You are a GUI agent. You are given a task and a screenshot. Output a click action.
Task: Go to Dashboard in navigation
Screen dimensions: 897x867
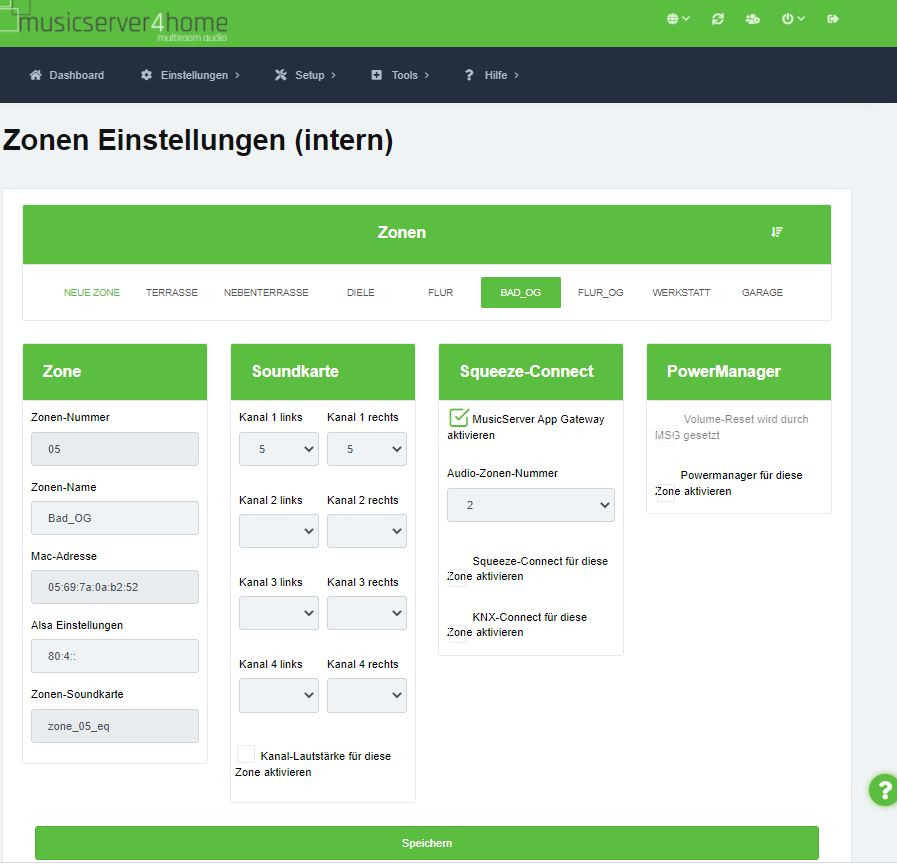(x=67, y=75)
